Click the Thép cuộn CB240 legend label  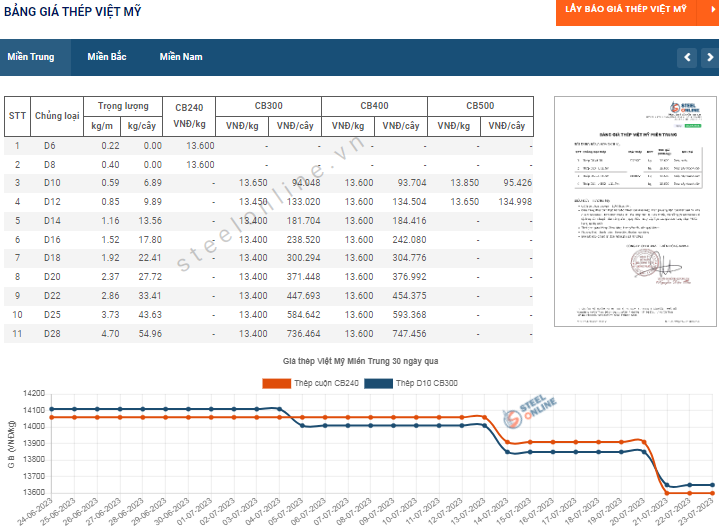tap(326, 383)
